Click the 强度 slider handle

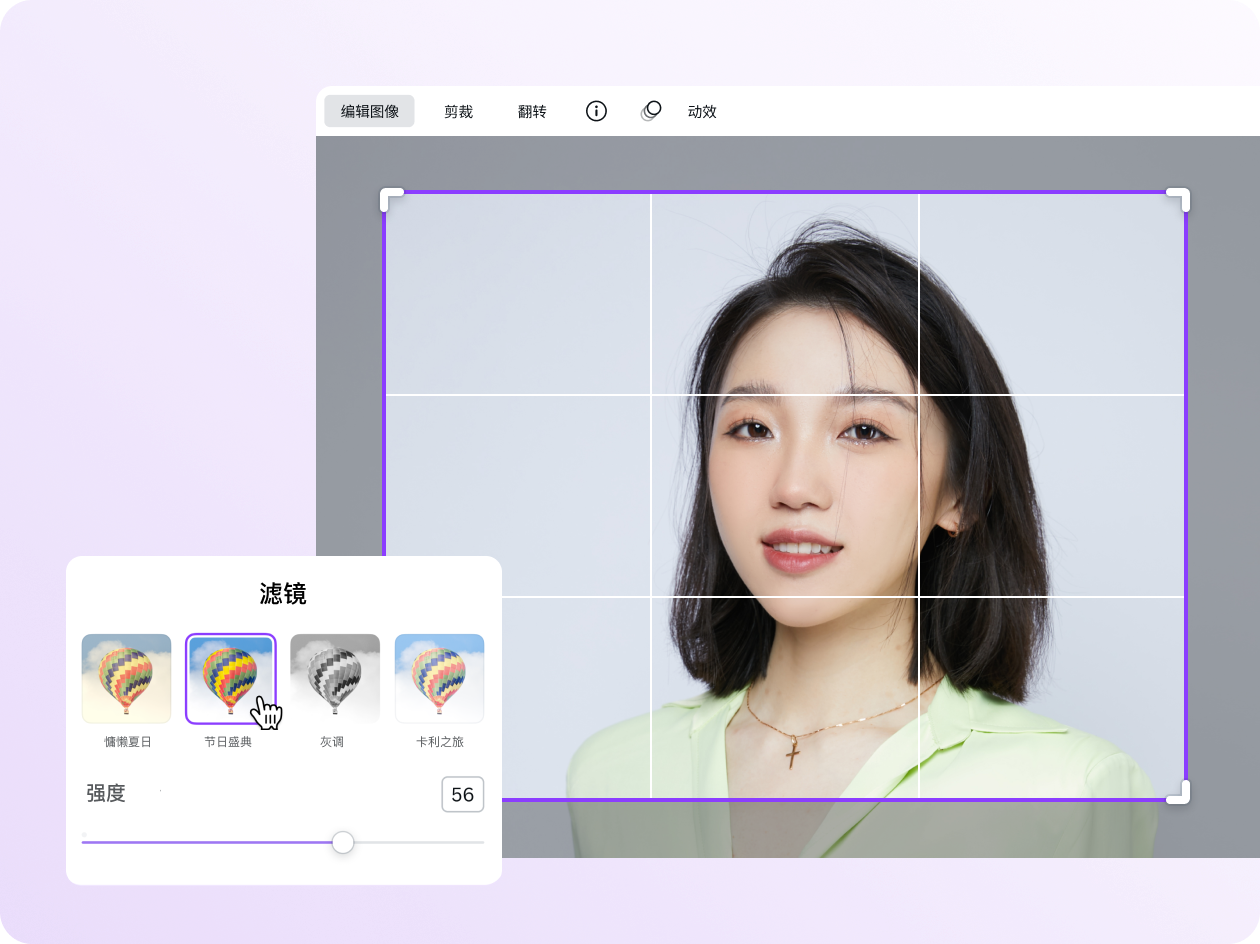(343, 842)
